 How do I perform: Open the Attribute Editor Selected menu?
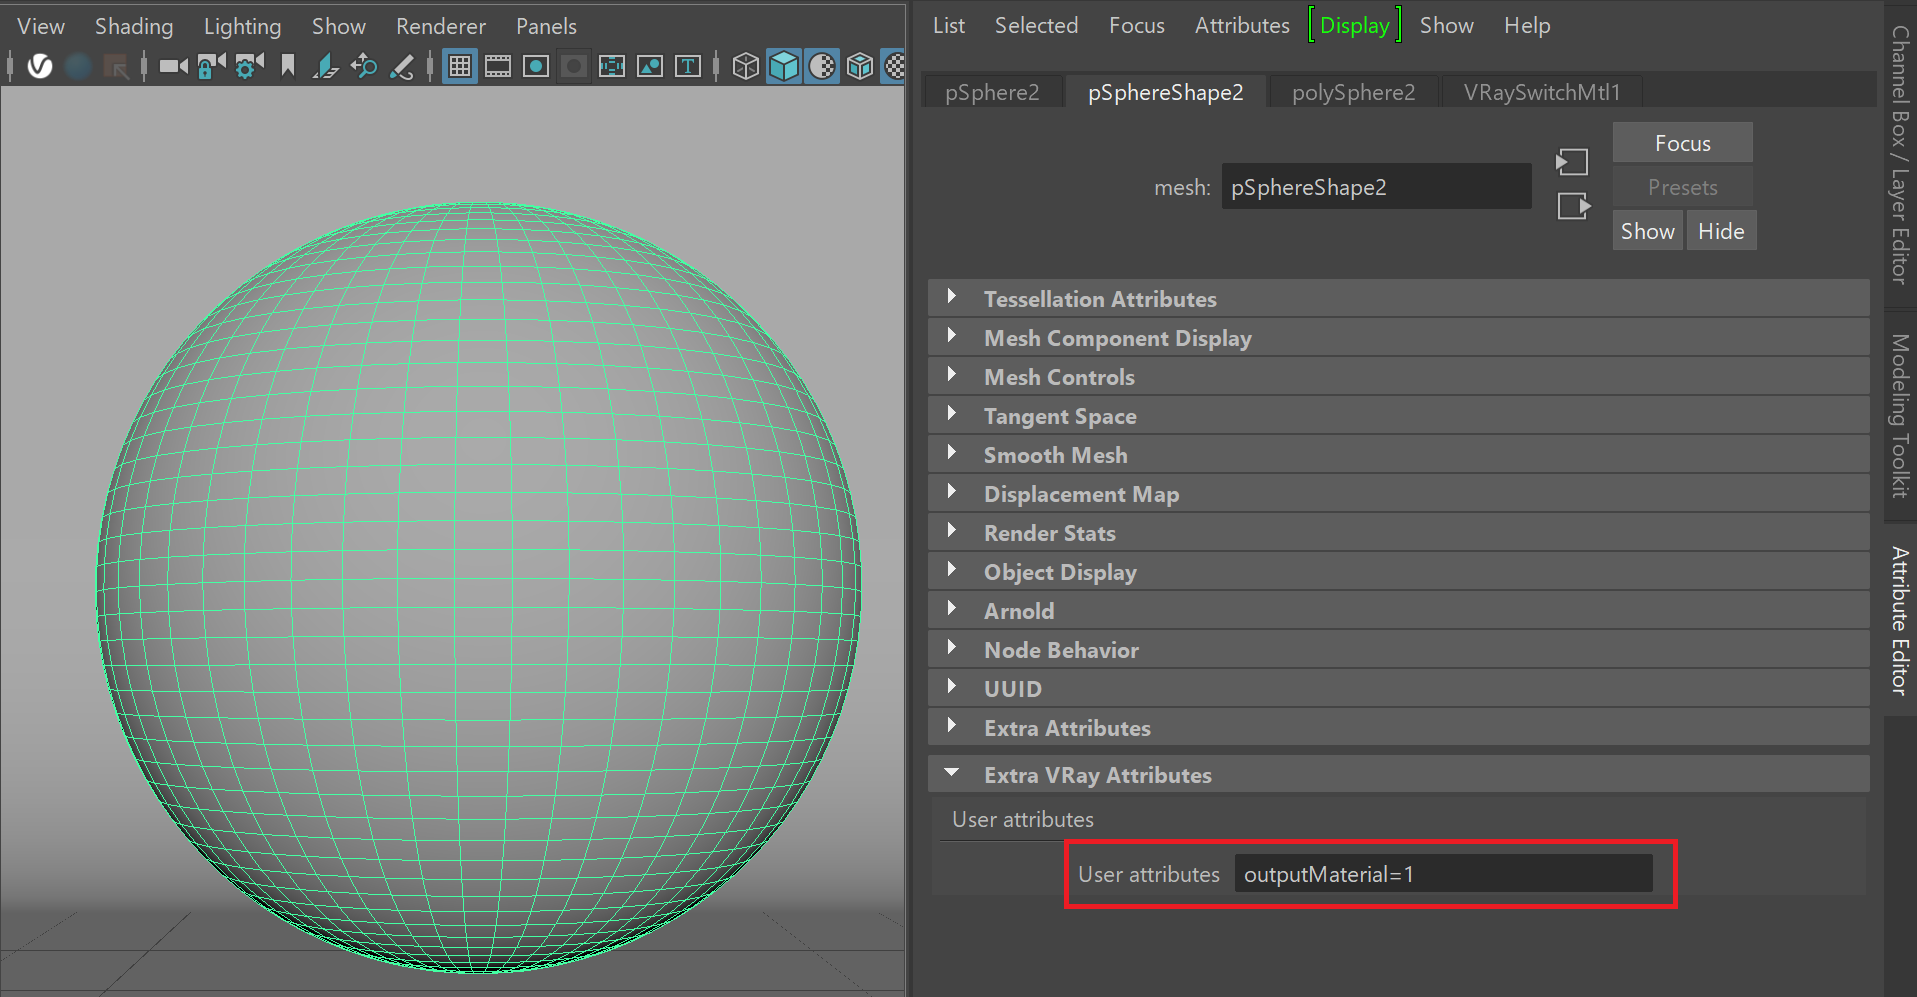1036,25
